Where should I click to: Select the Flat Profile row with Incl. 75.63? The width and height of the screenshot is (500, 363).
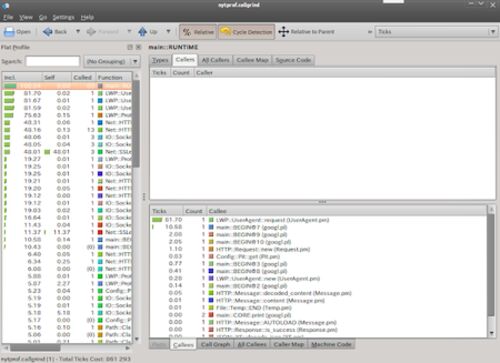pyautogui.click(x=67, y=115)
